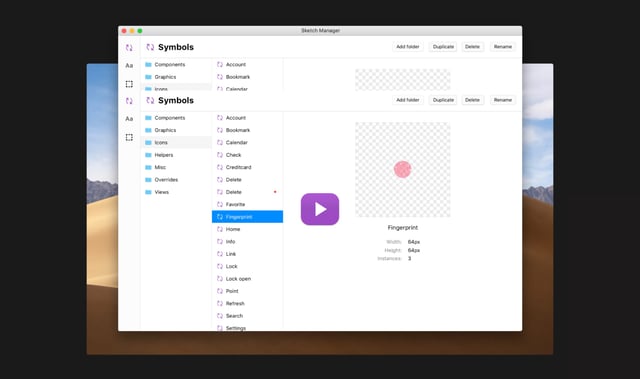Play the video using the purple play button
This screenshot has height=379, width=640.
click(x=320, y=209)
